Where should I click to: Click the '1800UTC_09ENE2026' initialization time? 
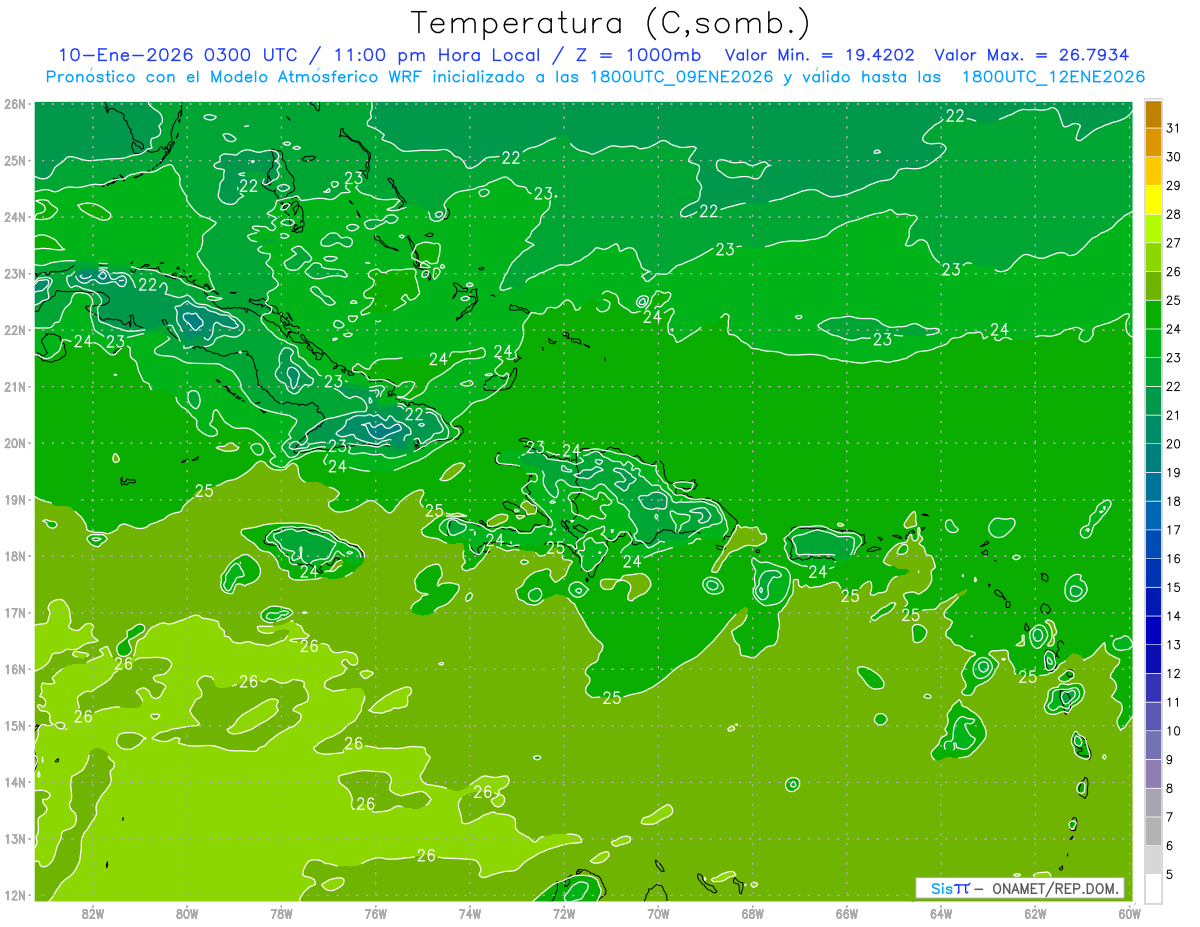[683, 77]
